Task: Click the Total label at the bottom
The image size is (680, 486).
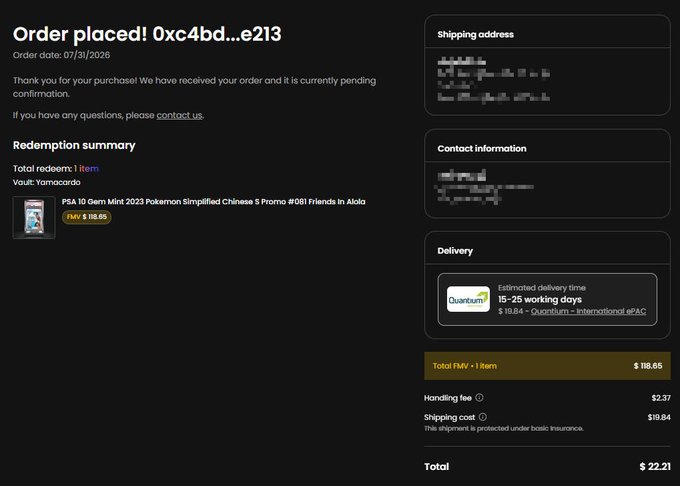Action: click(x=436, y=467)
